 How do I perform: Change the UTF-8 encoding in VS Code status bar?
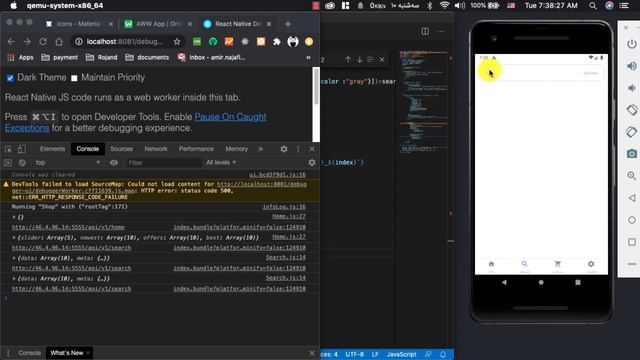coord(355,354)
